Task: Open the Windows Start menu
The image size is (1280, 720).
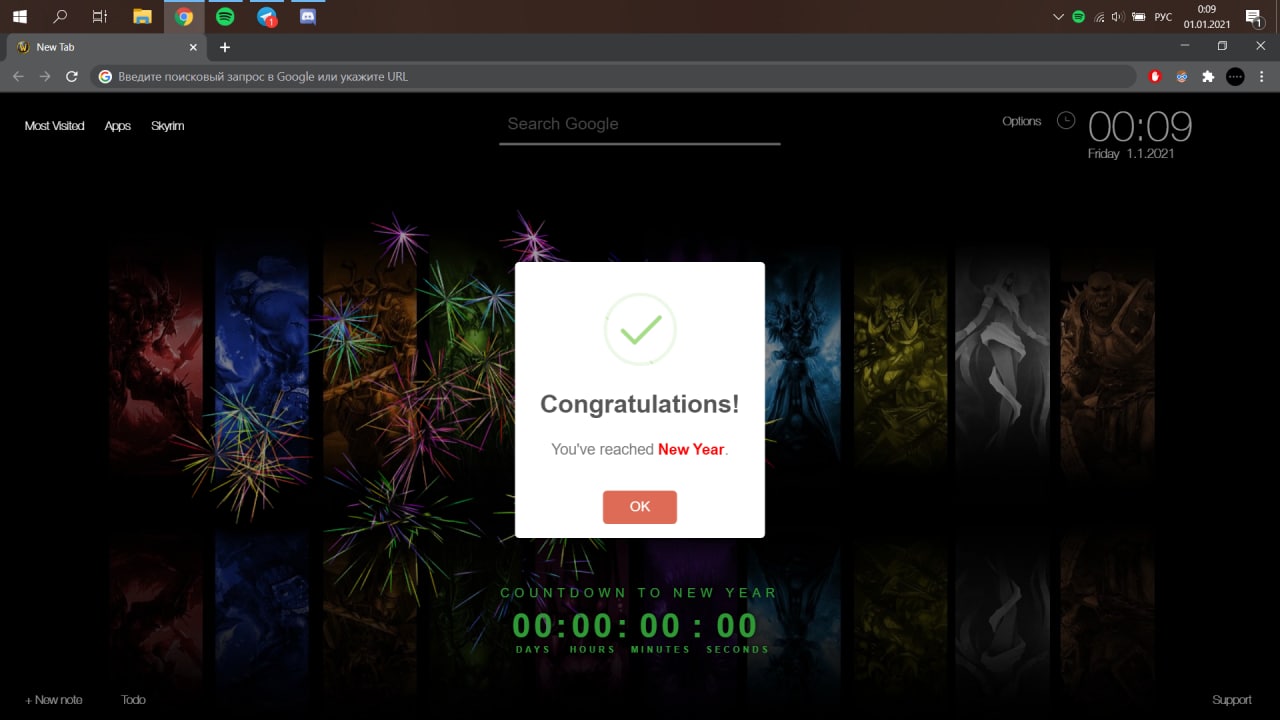Action: coord(19,16)
